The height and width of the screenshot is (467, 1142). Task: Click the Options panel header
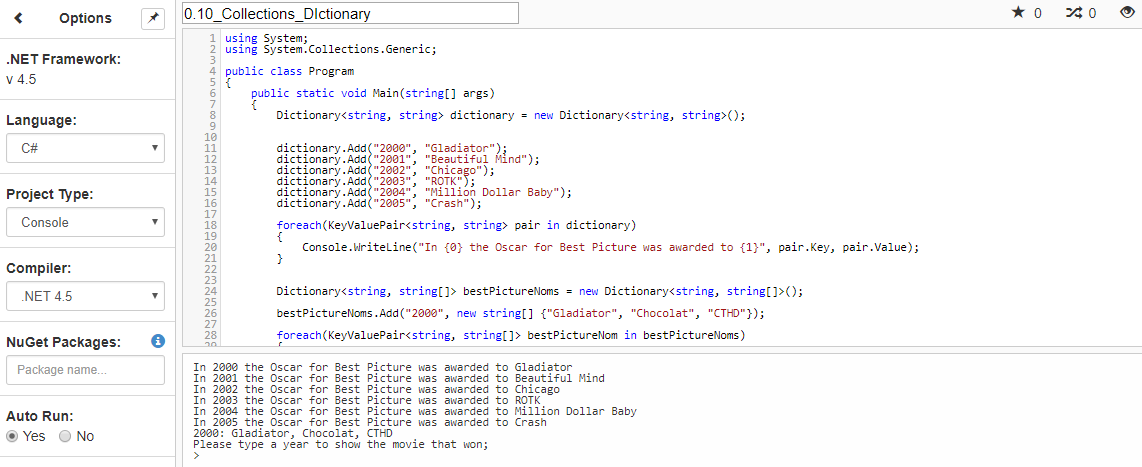coord(85,18)
